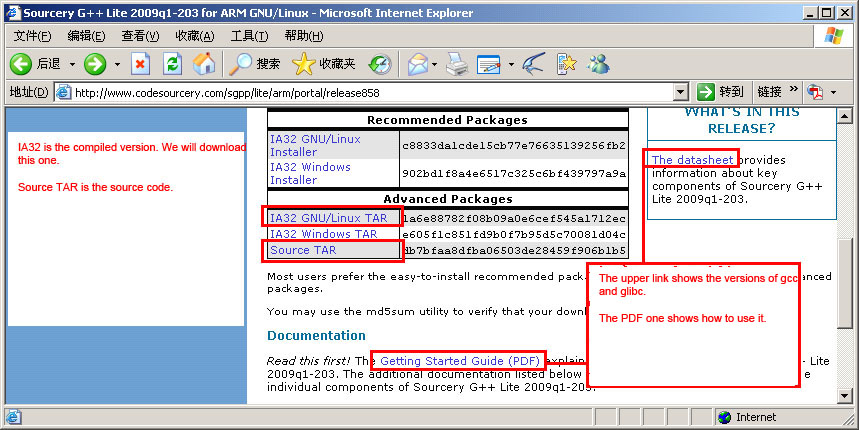Screen dimensions: 859x430
Task: Open IA32 Windows Installer link
Action: pos(310,174)
